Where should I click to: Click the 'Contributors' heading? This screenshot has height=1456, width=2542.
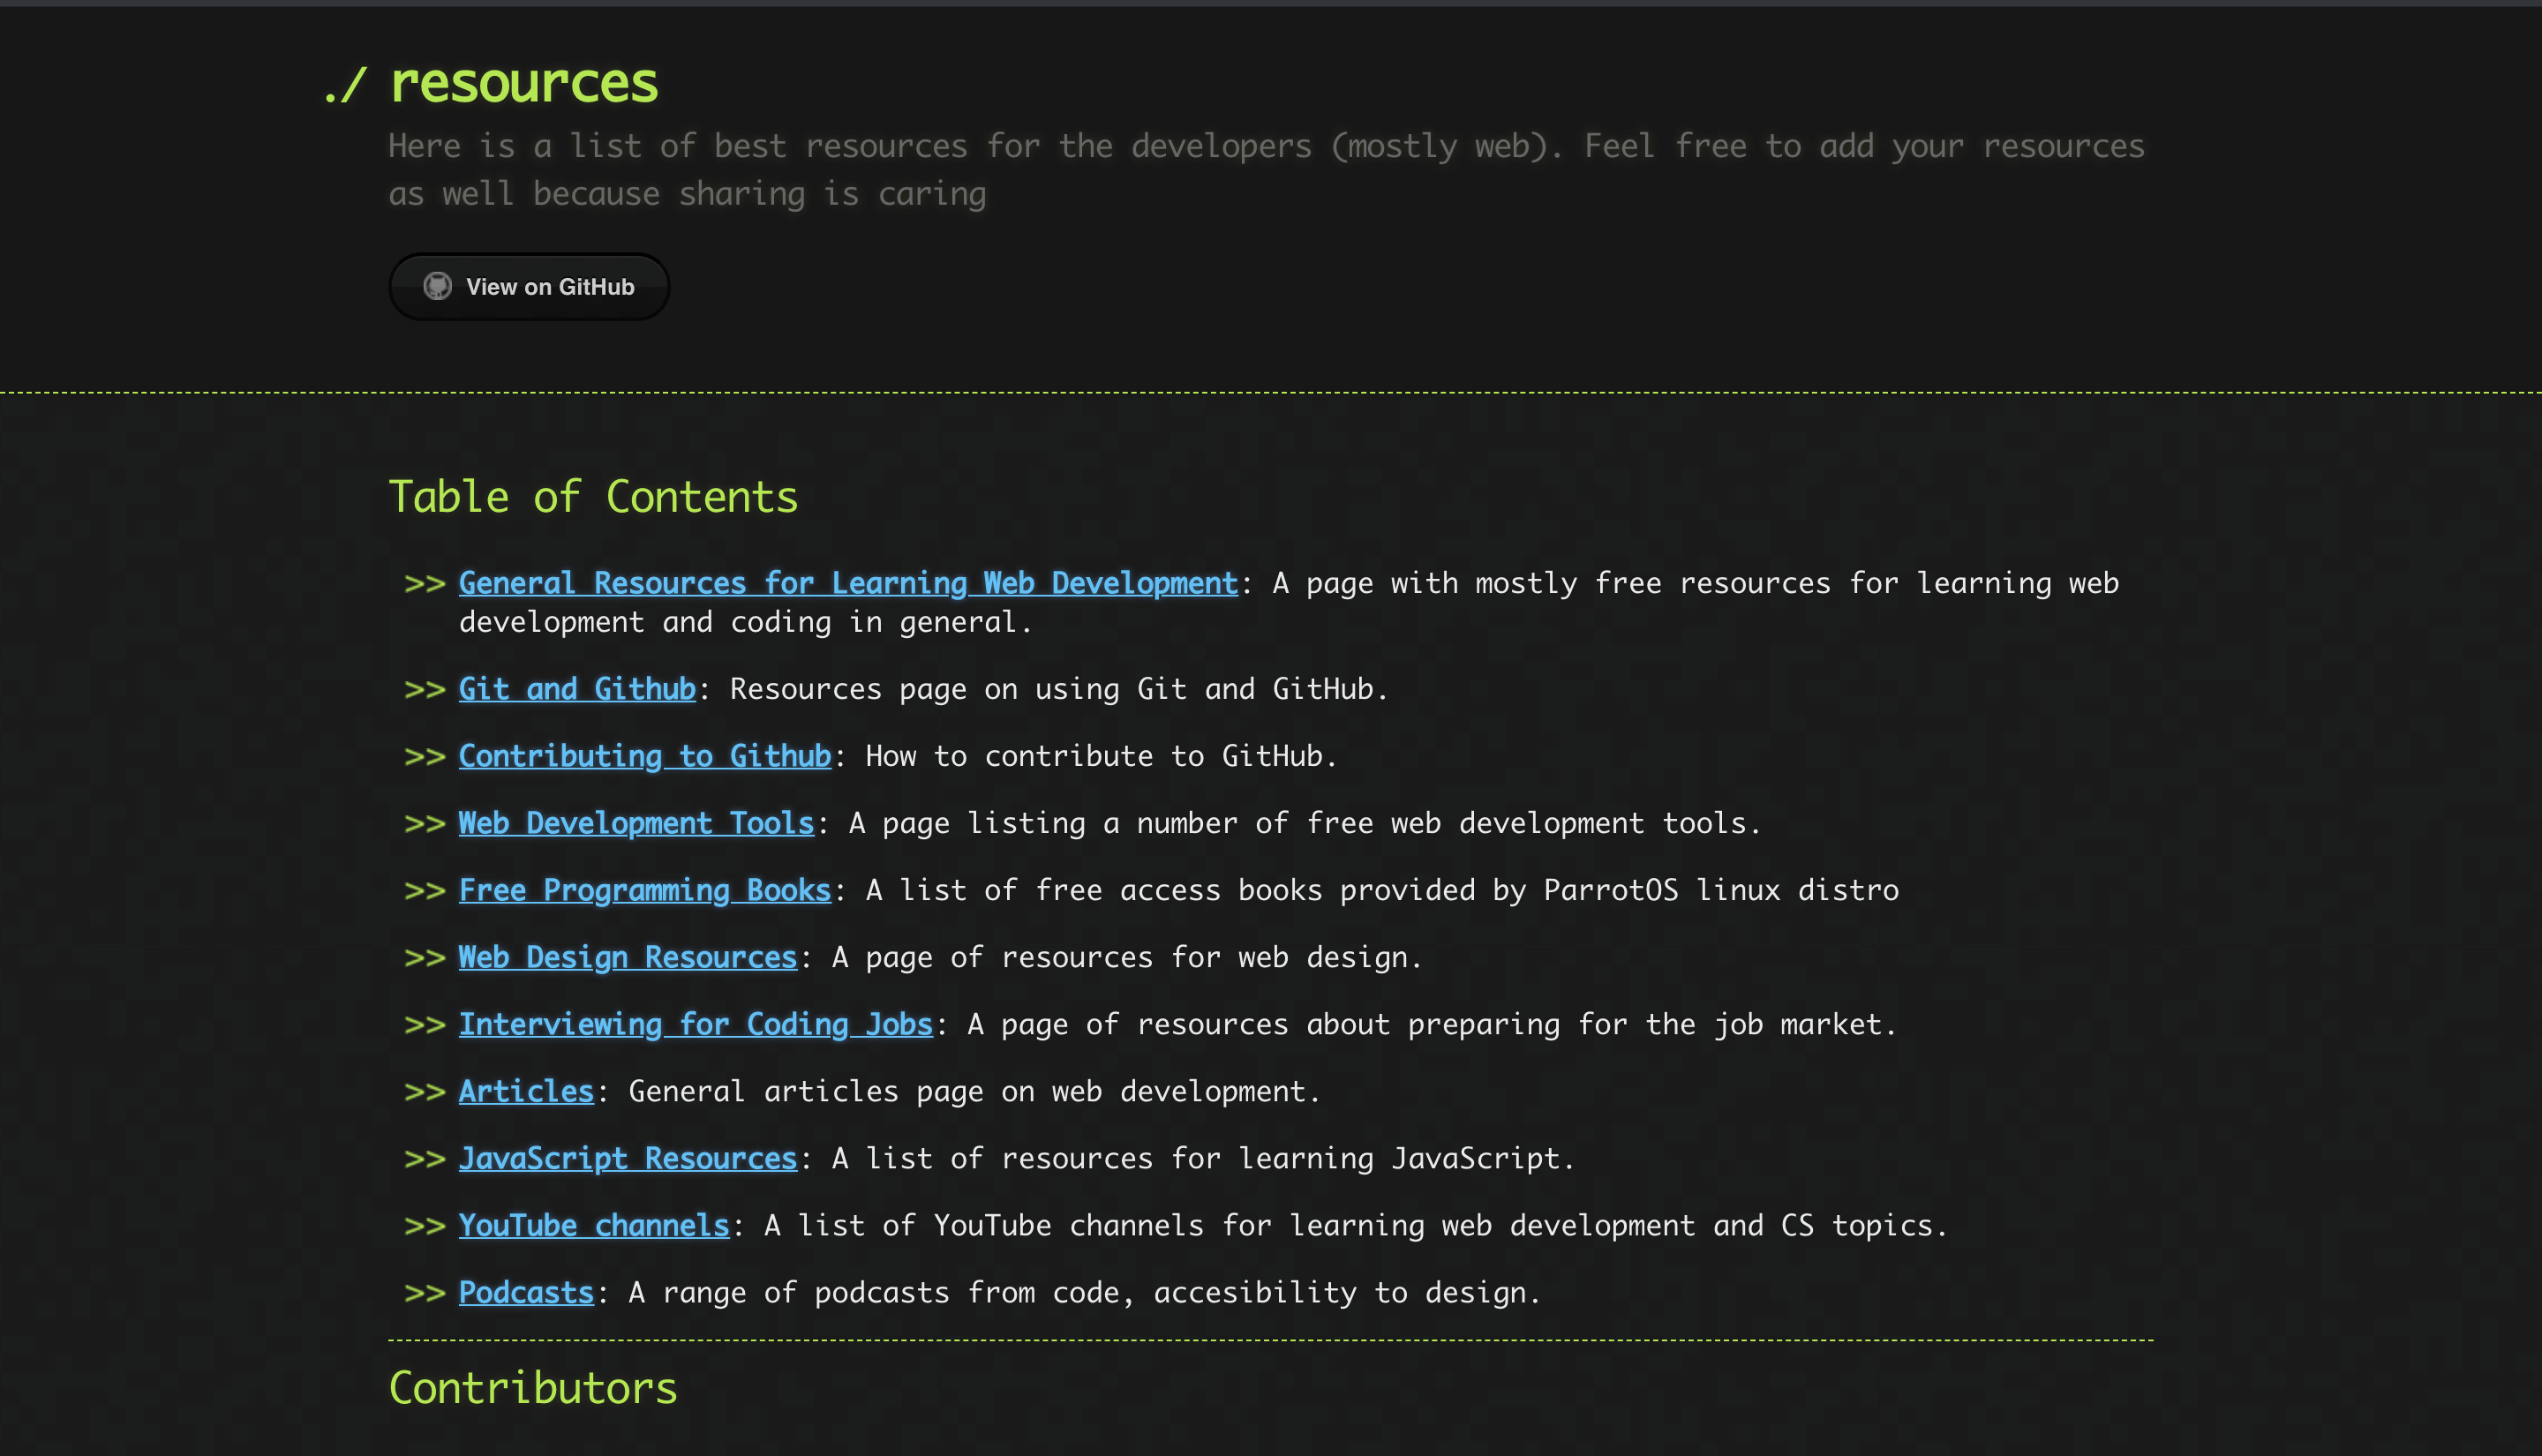533,1388
